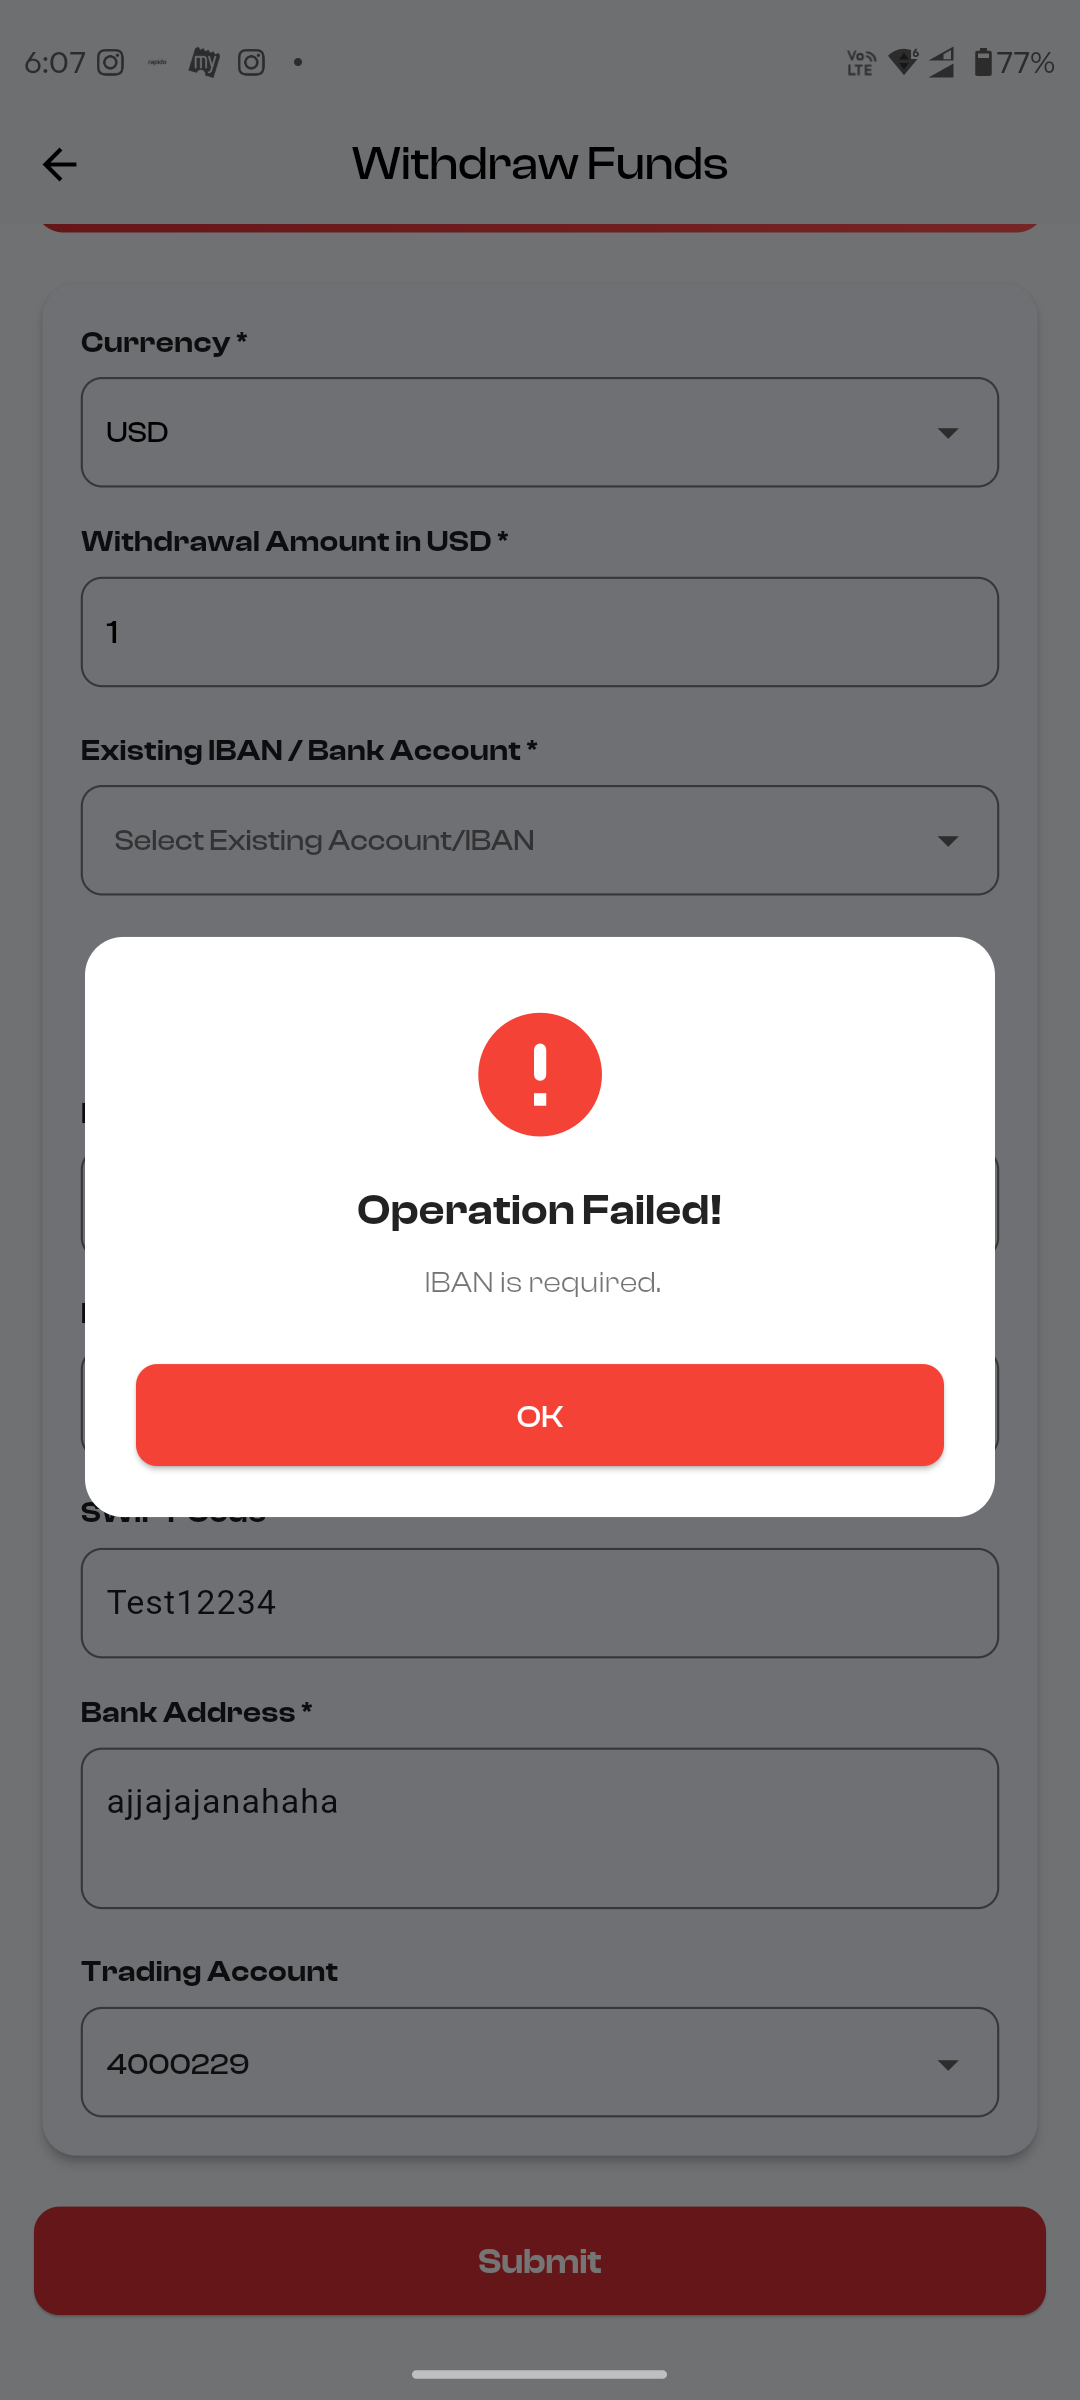Viewport: 1080px width, 2400px height.
Task: Tap the 'IBAN is required.' message
Action: pos(542,1283)
